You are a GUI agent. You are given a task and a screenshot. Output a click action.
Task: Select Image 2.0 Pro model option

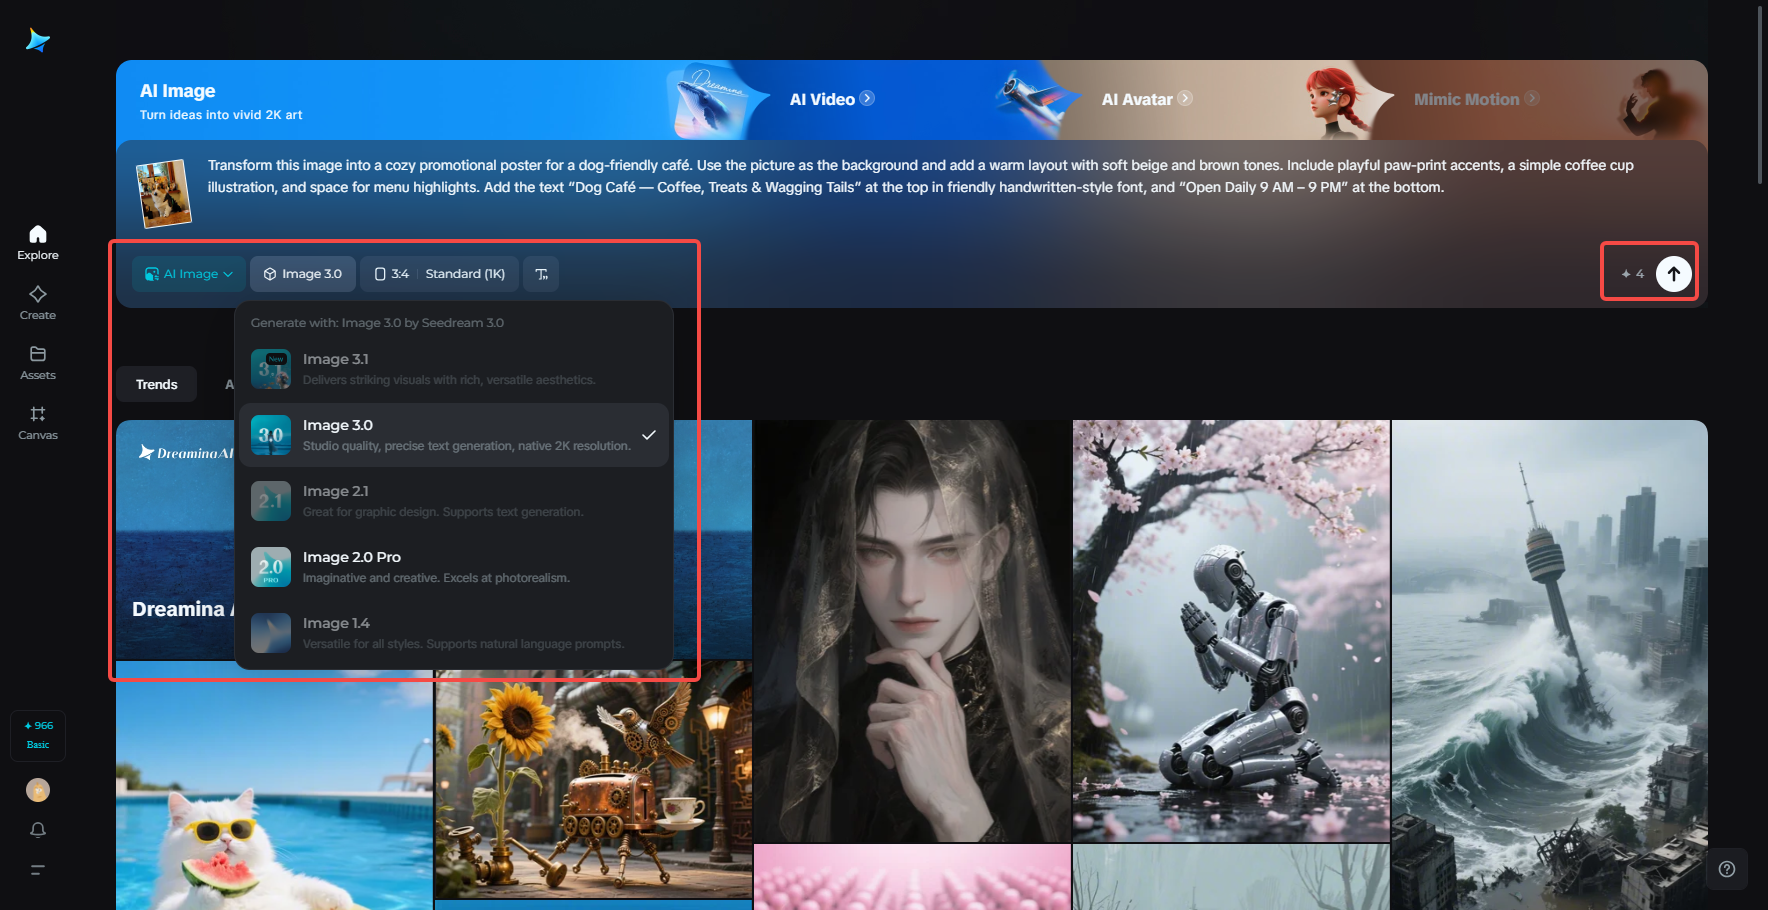[454, 567]
